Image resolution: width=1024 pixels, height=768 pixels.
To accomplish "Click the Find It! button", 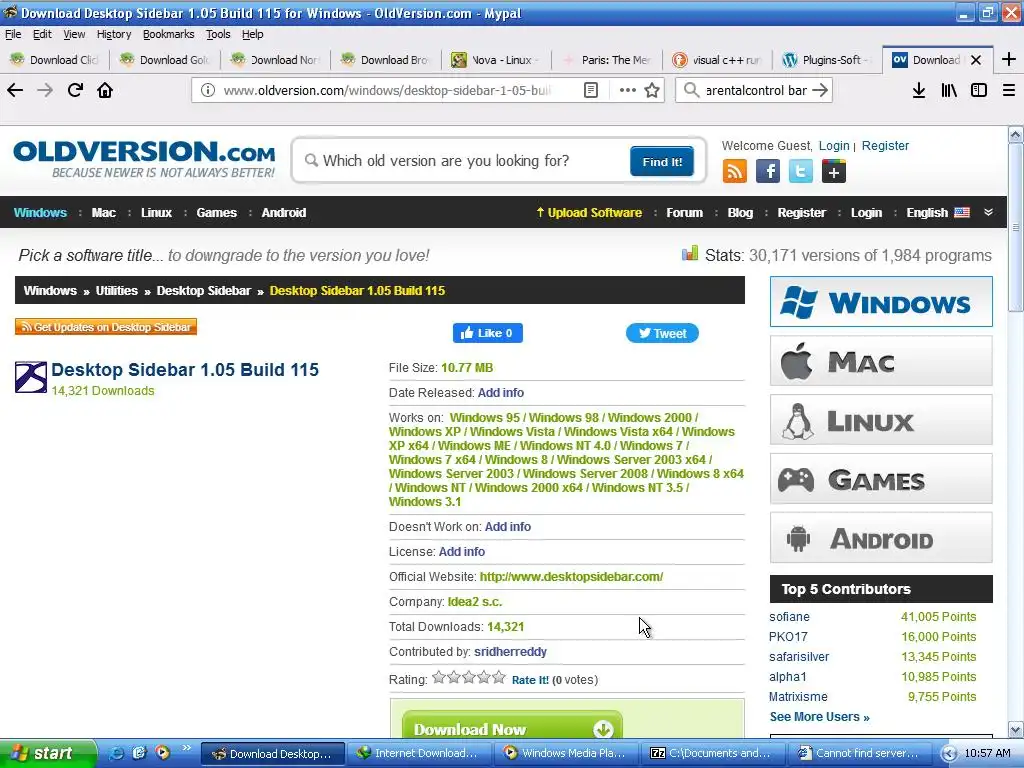I will point(662,161).
